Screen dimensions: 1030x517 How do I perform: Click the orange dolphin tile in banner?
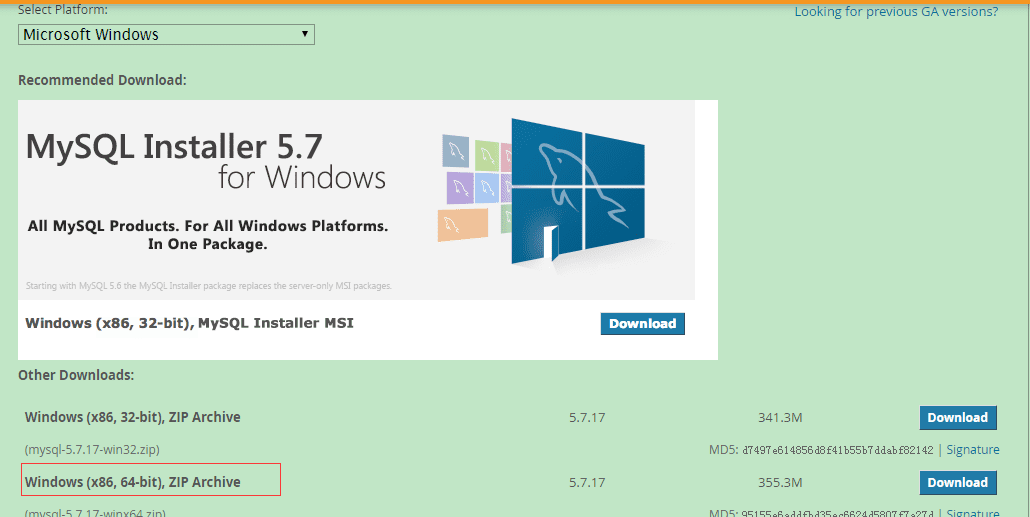(x=463, y=225)
